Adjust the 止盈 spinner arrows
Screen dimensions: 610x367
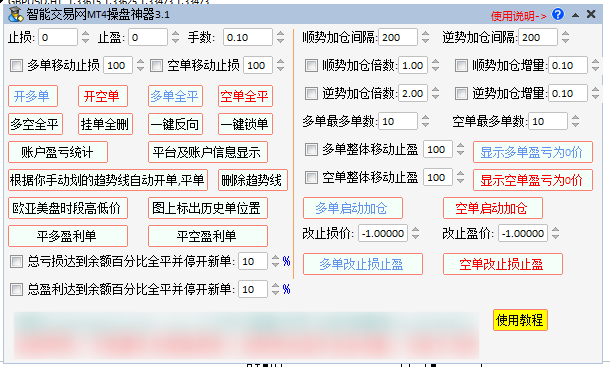(x=175, y=37)
